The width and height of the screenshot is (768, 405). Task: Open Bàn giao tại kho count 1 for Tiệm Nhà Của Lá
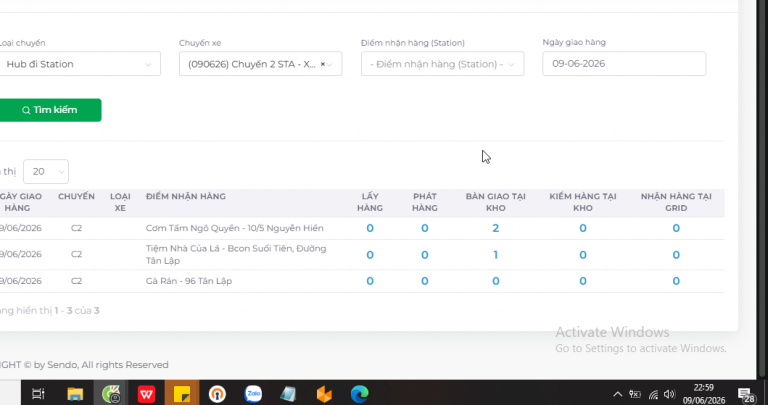pos(496,255)
